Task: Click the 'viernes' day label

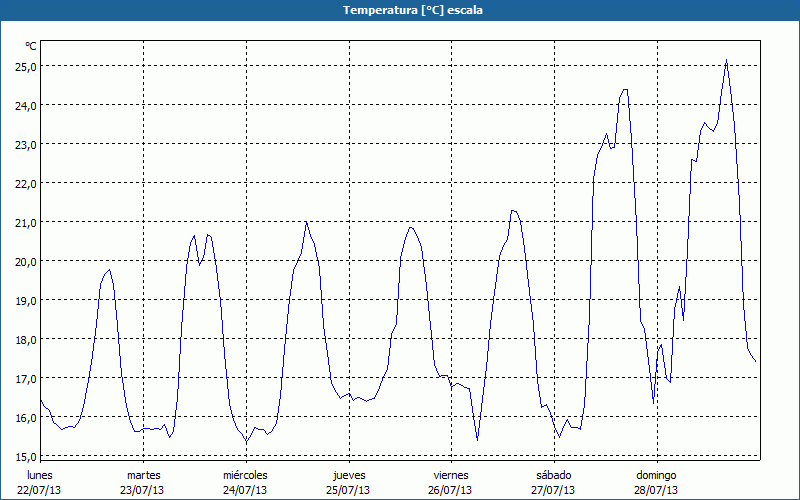Action: coord(451,475)
